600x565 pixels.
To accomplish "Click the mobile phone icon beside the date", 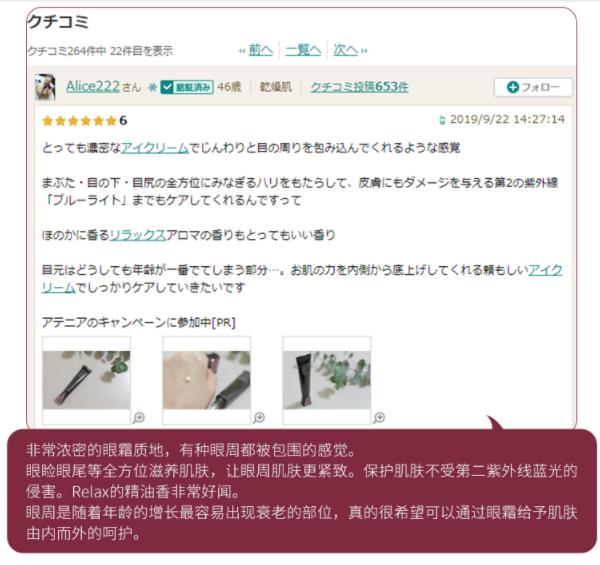I will click(x=442, y=120).
